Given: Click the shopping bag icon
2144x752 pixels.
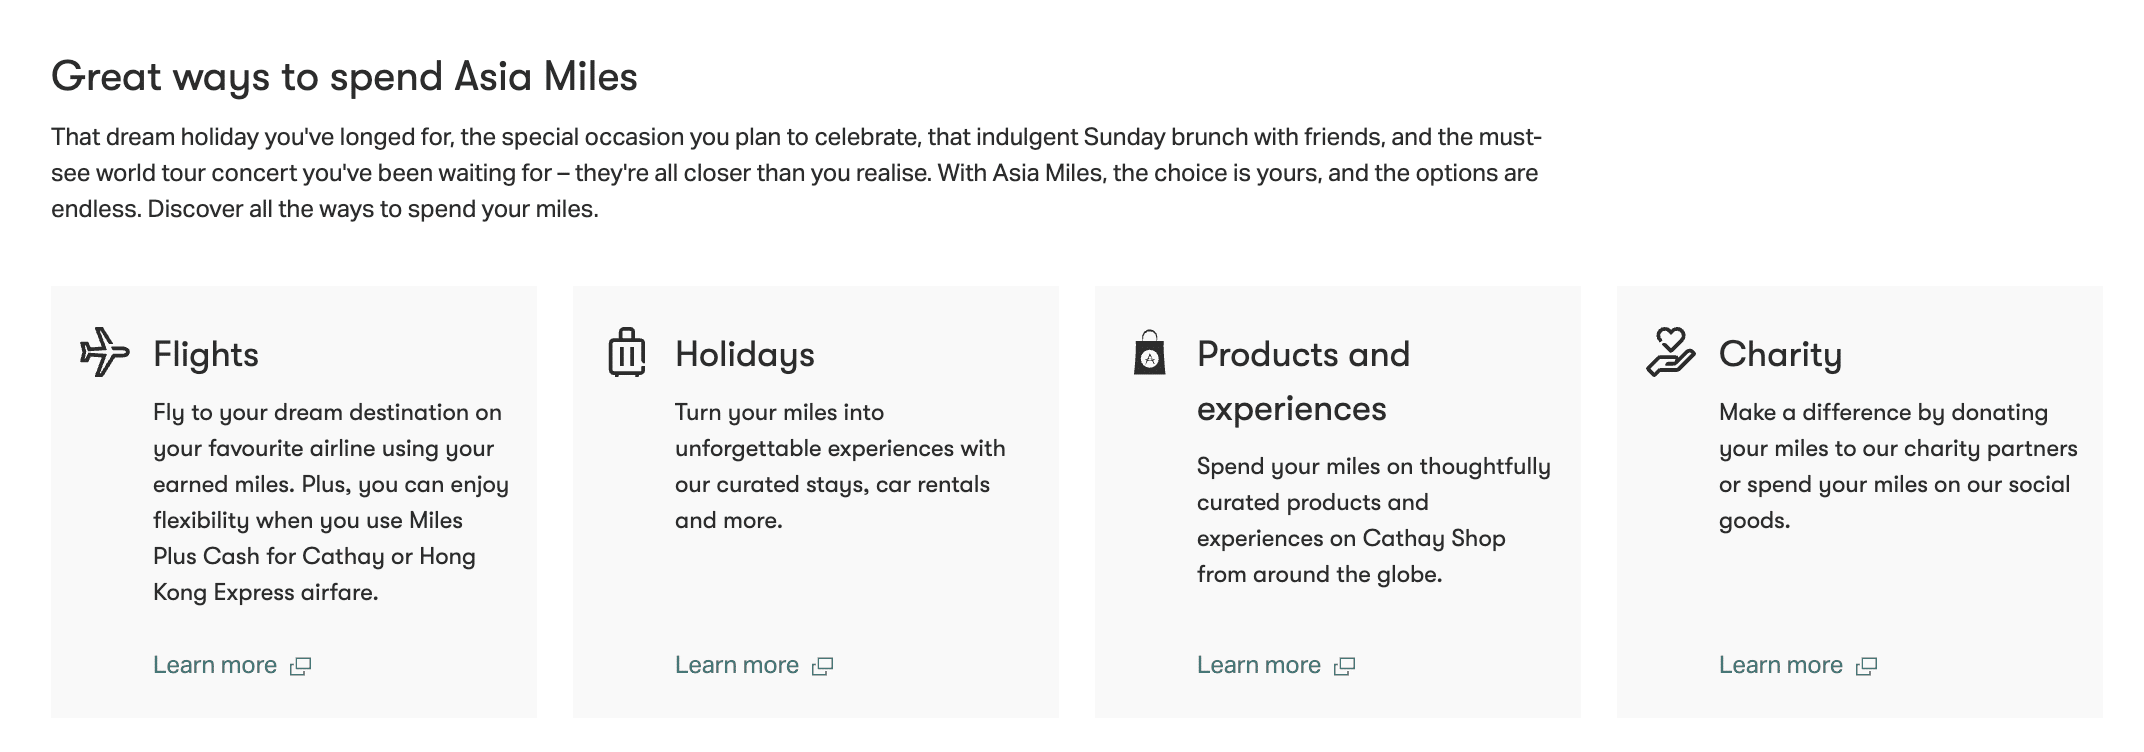Looking at the screenshot, I should pos(1149,353).
